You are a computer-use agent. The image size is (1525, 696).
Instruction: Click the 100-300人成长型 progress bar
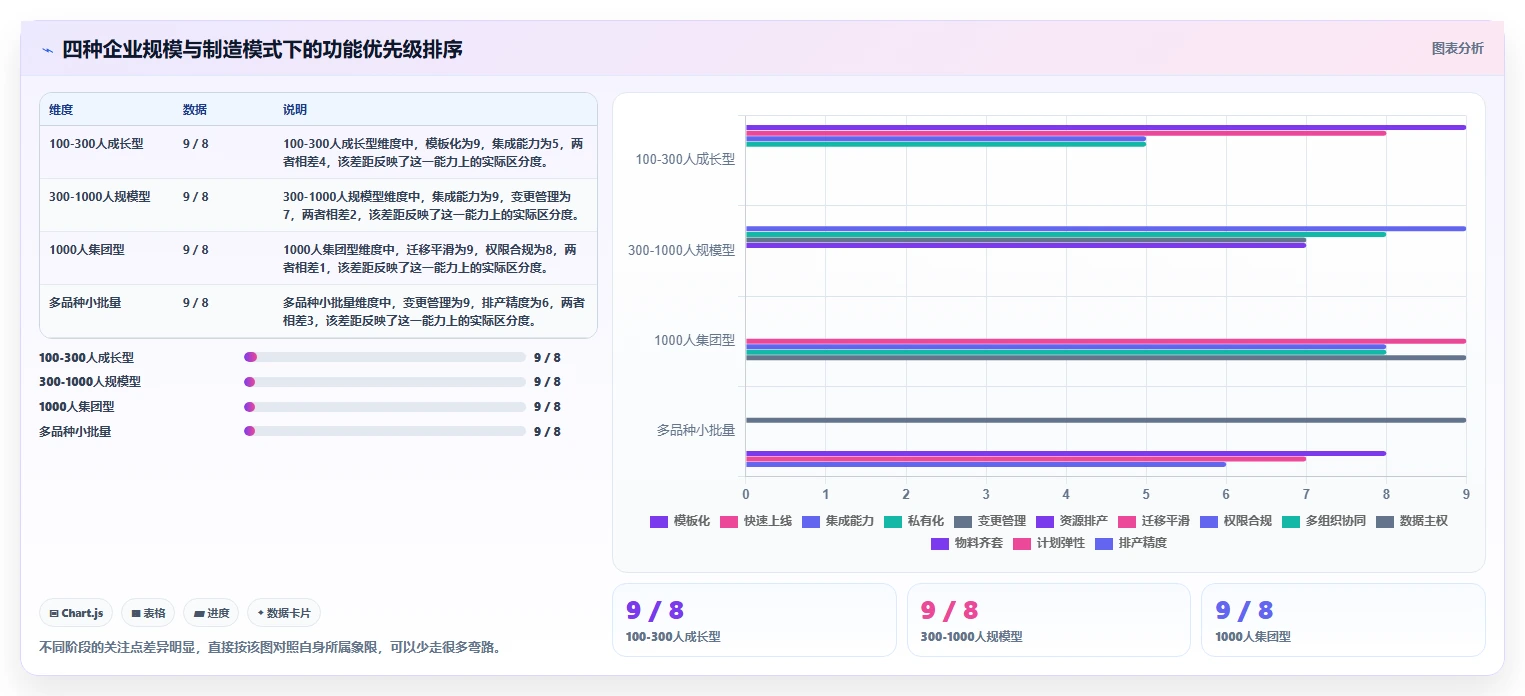pos(385,357)
